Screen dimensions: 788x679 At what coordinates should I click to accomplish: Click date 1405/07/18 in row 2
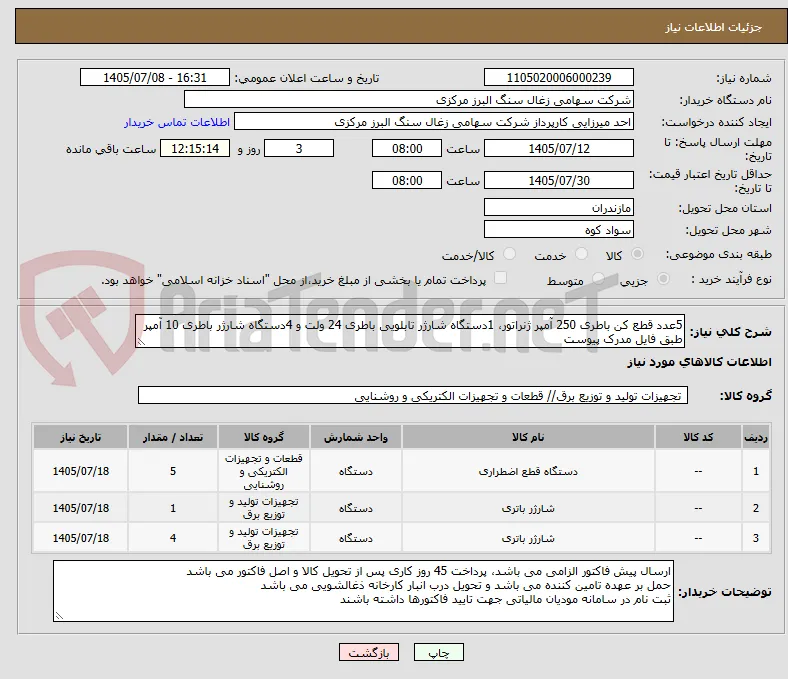(x=80, y=508)
